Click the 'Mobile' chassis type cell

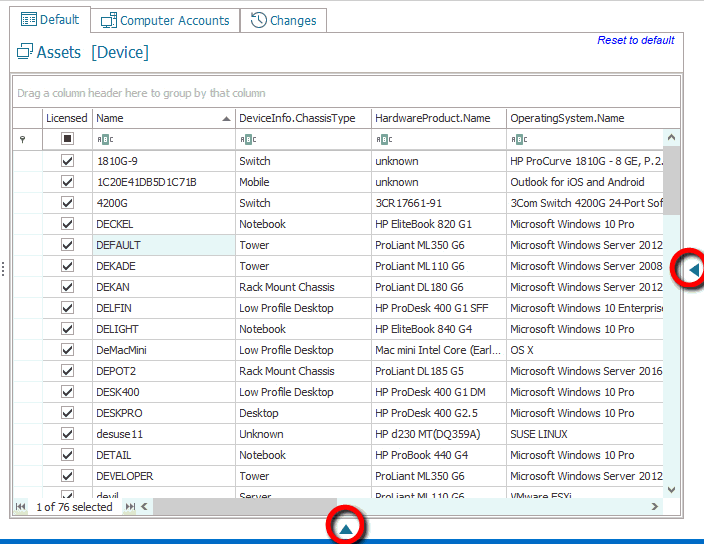point(304,182)
